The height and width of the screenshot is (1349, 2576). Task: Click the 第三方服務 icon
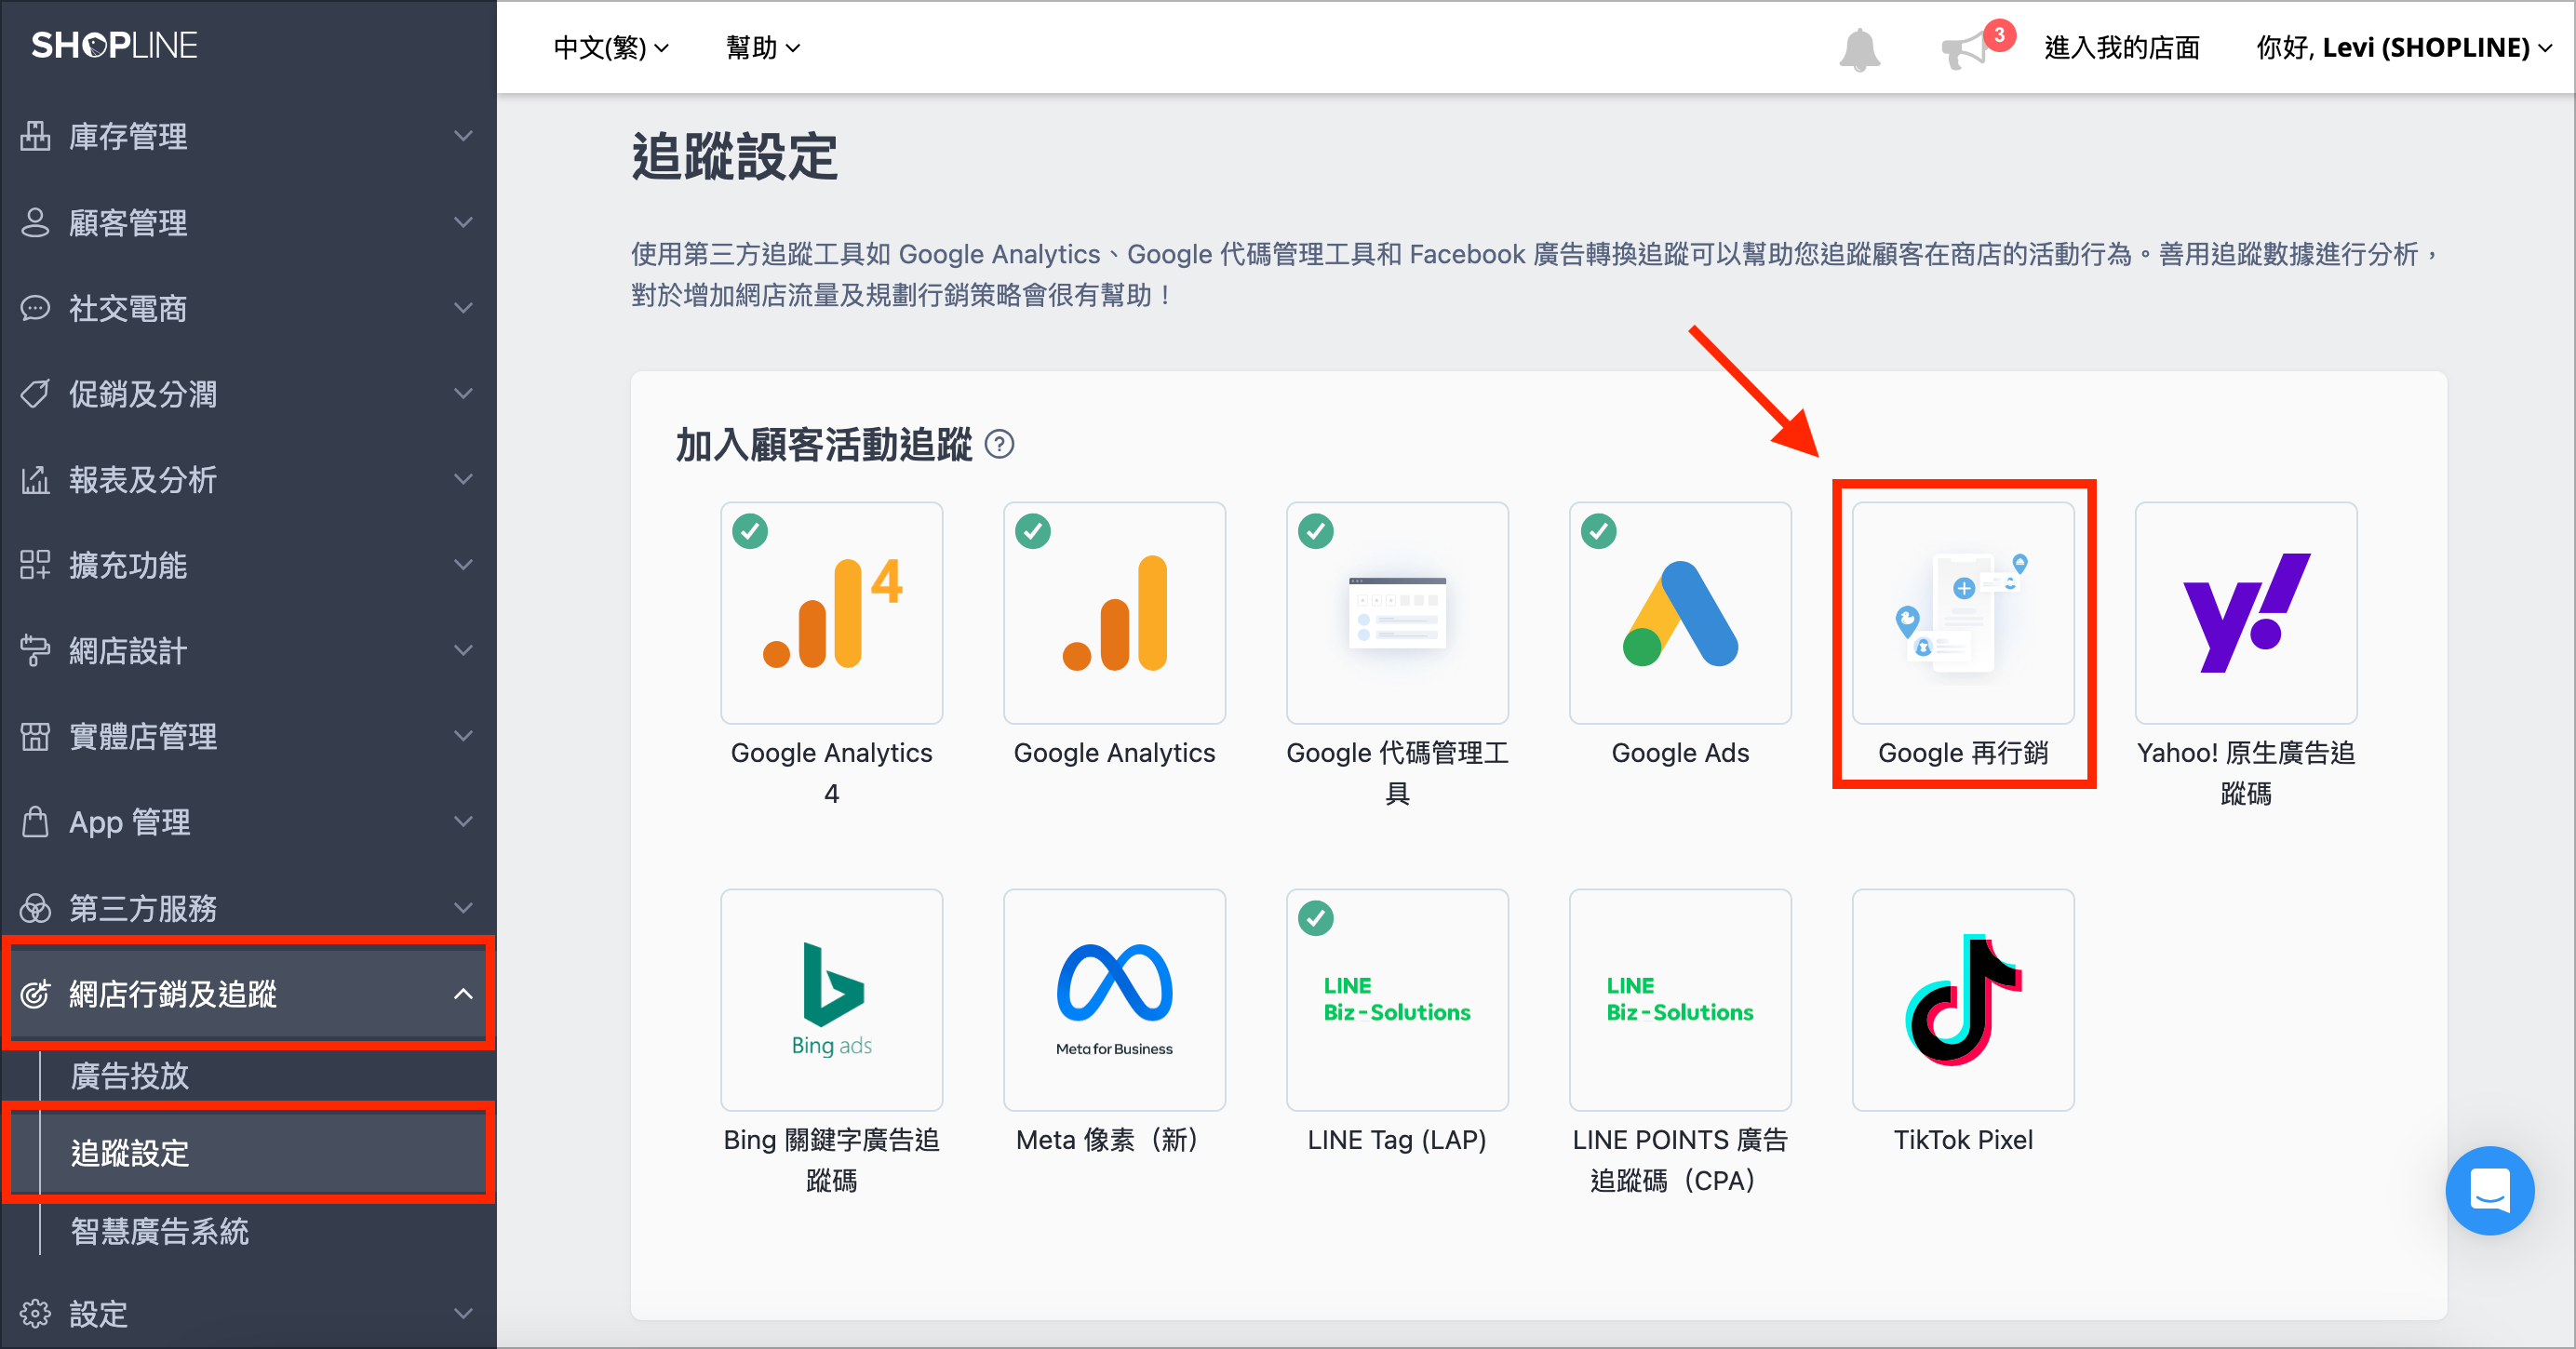(x=35, y=907)
